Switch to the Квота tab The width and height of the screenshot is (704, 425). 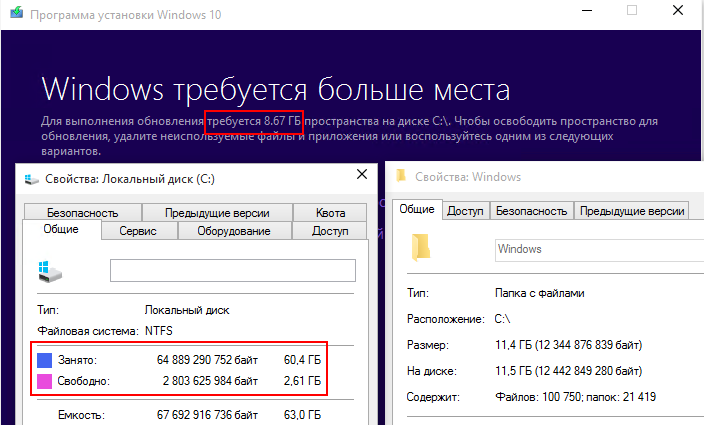click(330, 213)
